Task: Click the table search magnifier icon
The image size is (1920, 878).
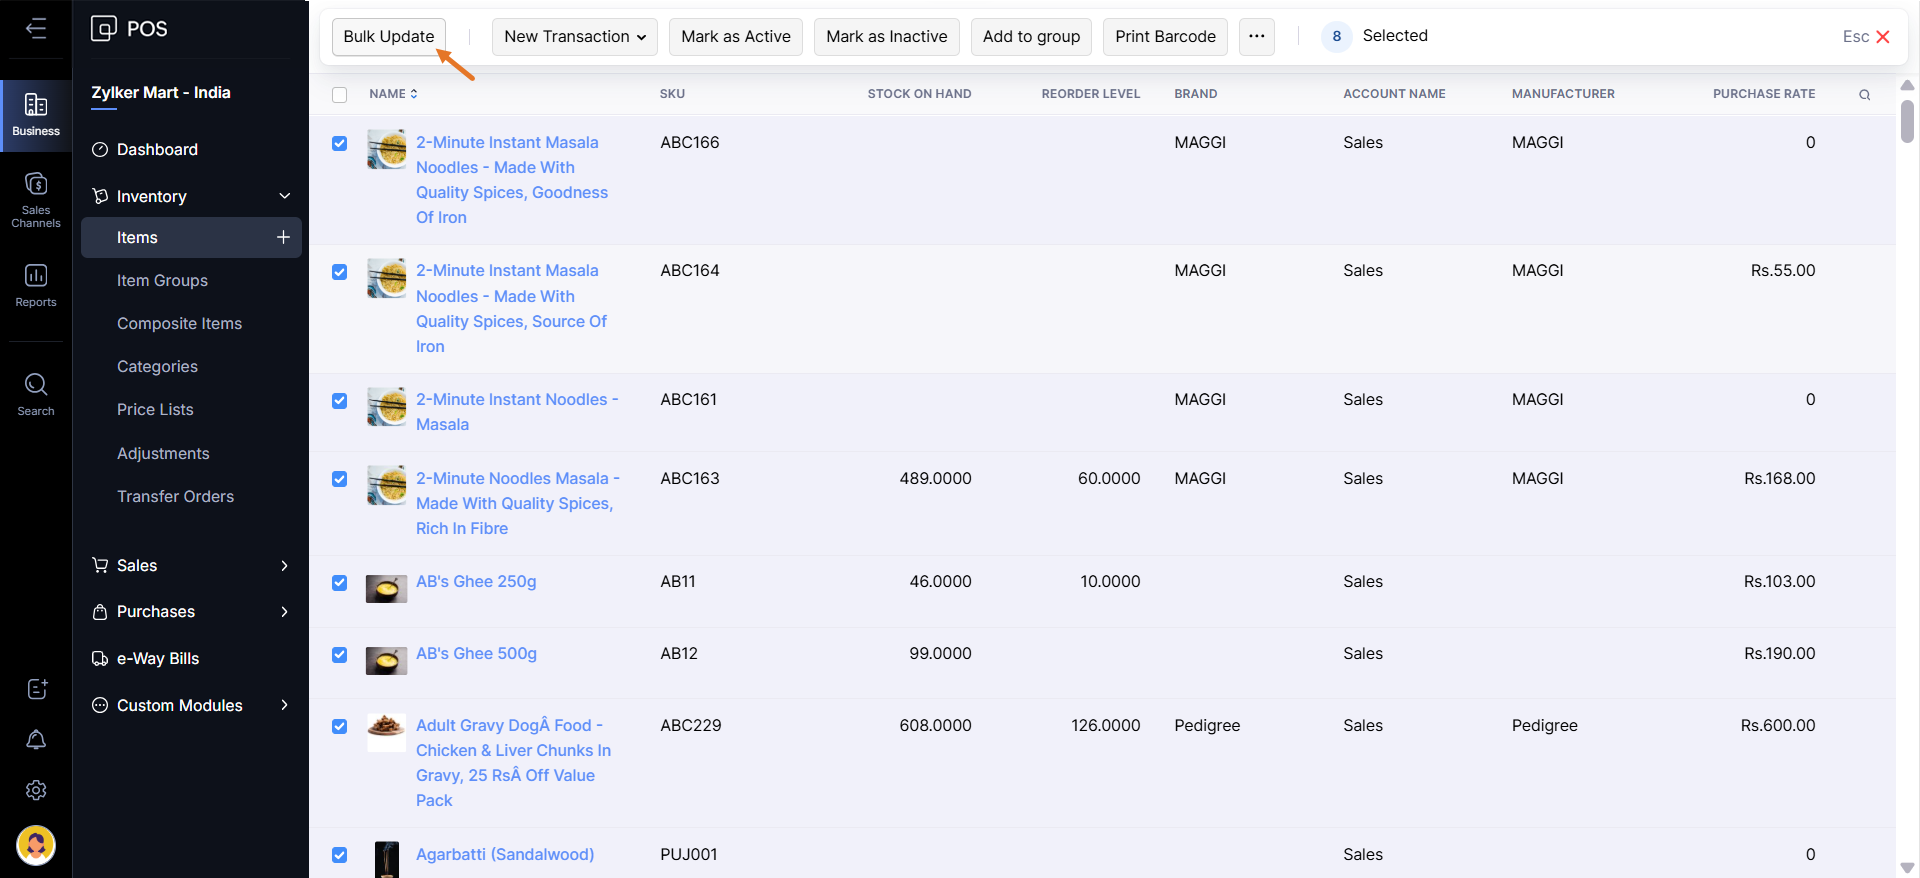Action: pos(1864,95)
